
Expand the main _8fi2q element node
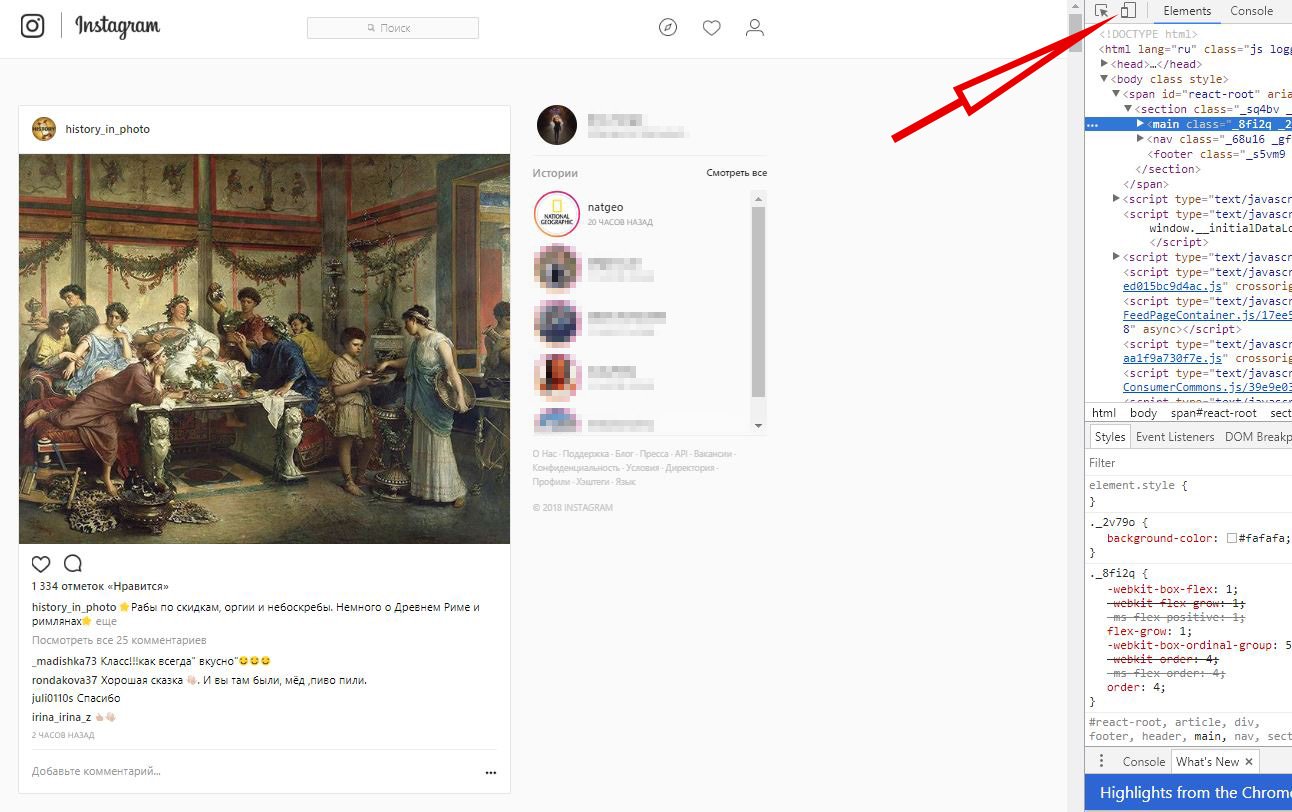click(1141, 124)
